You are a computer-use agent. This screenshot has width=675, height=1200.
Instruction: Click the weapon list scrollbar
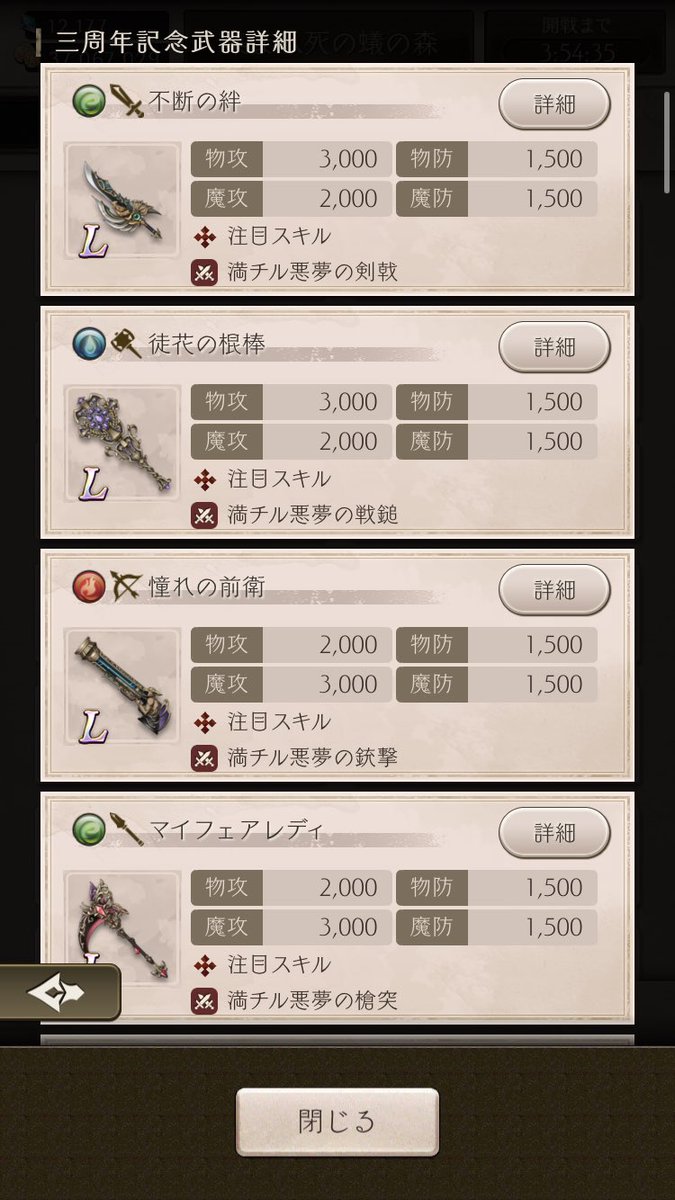(x=668, y=143)
